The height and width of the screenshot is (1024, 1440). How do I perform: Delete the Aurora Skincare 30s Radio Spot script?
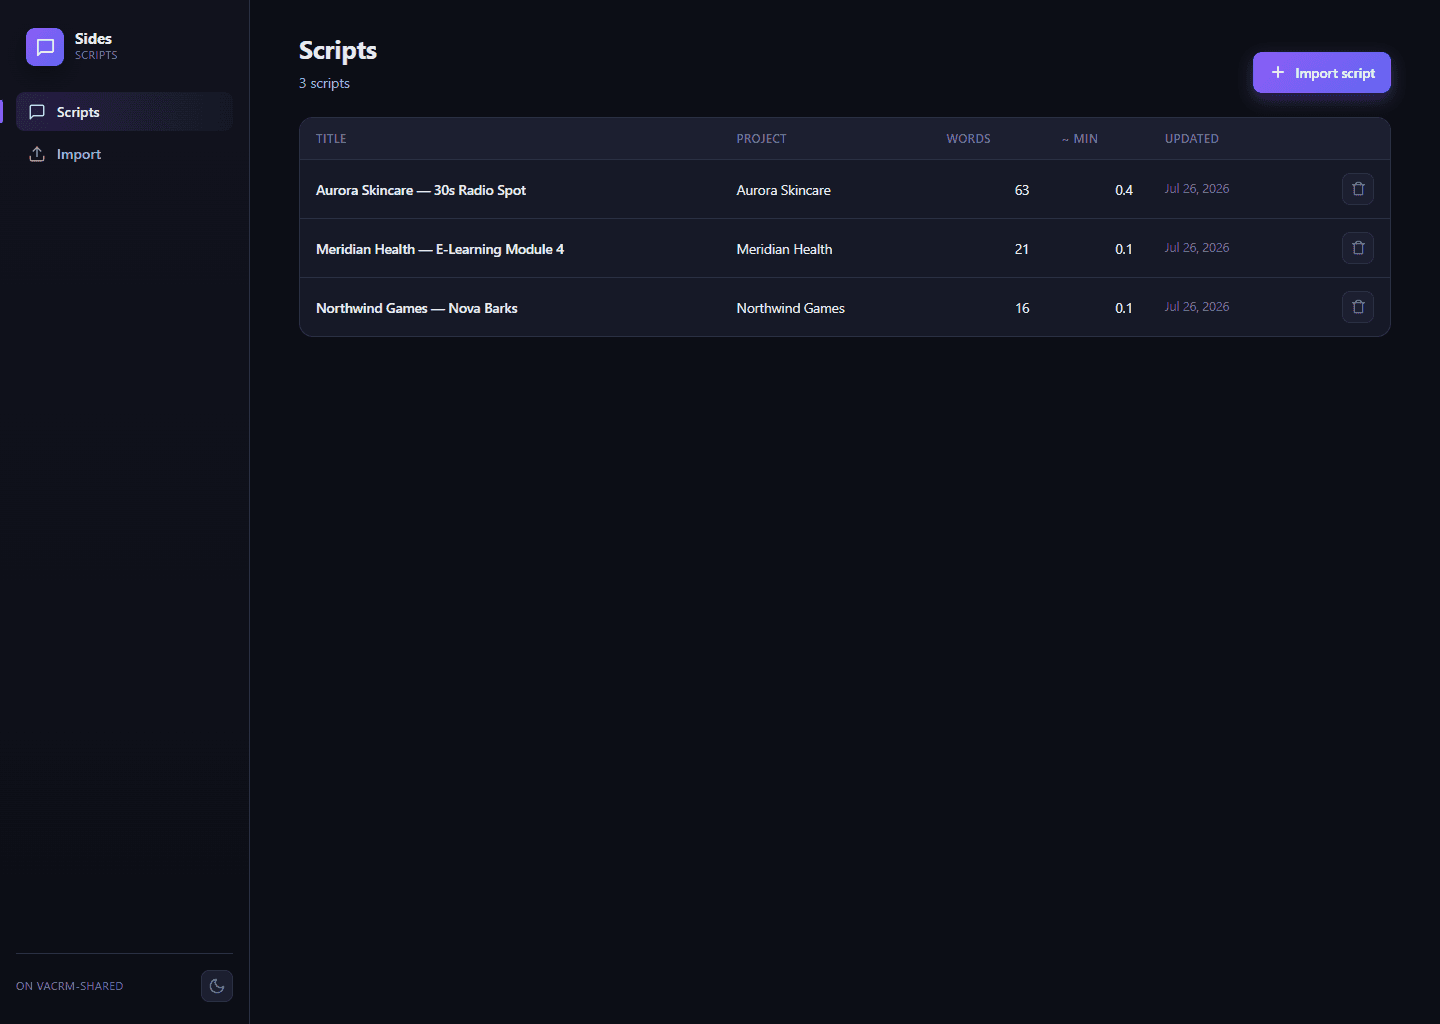click(x=1358, y=189)
